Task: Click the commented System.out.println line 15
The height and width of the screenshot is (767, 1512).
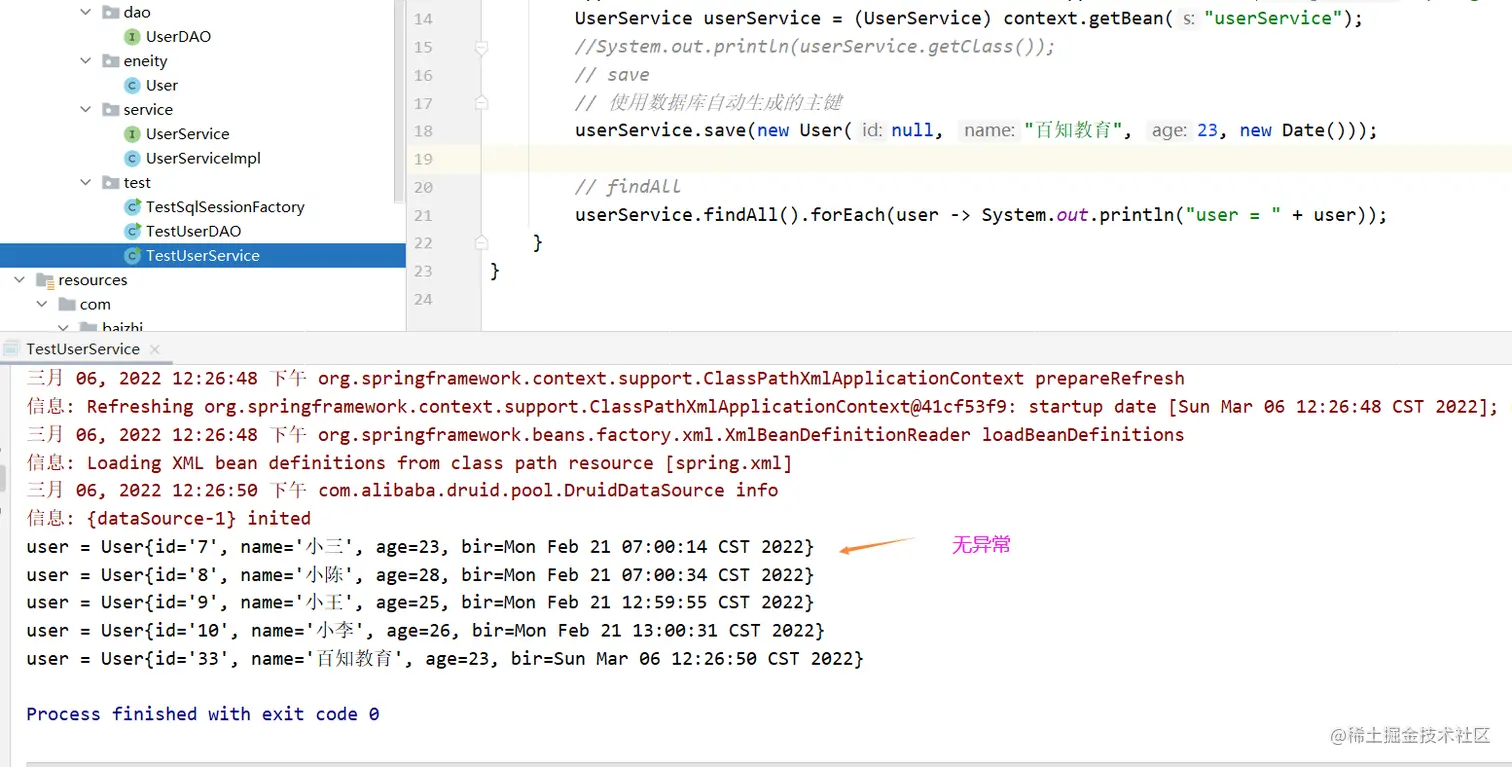Action: click(815, 47)
